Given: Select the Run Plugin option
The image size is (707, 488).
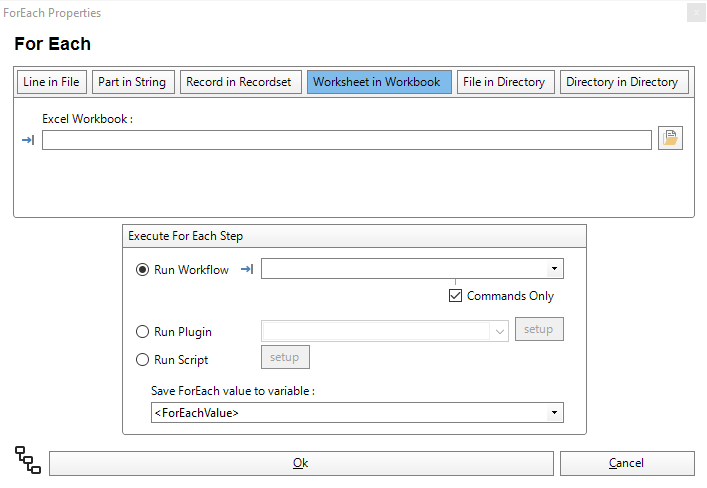Looking at the screenshot, I should click(142, 332).
